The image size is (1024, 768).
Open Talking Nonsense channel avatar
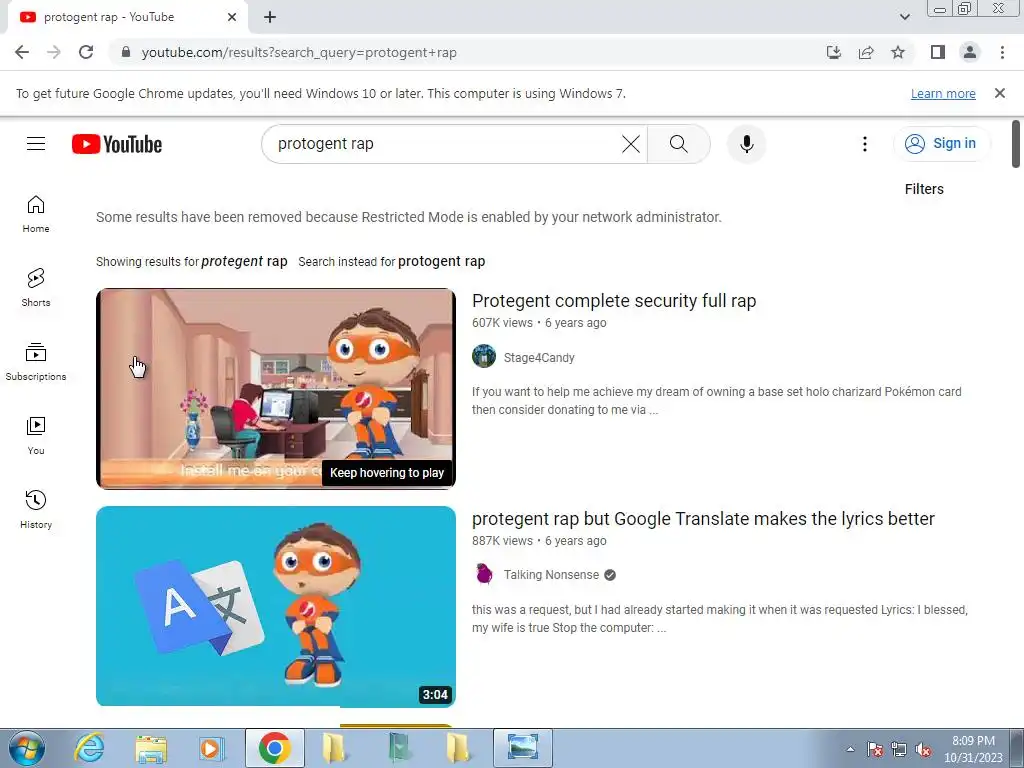(x=484, y=574)
